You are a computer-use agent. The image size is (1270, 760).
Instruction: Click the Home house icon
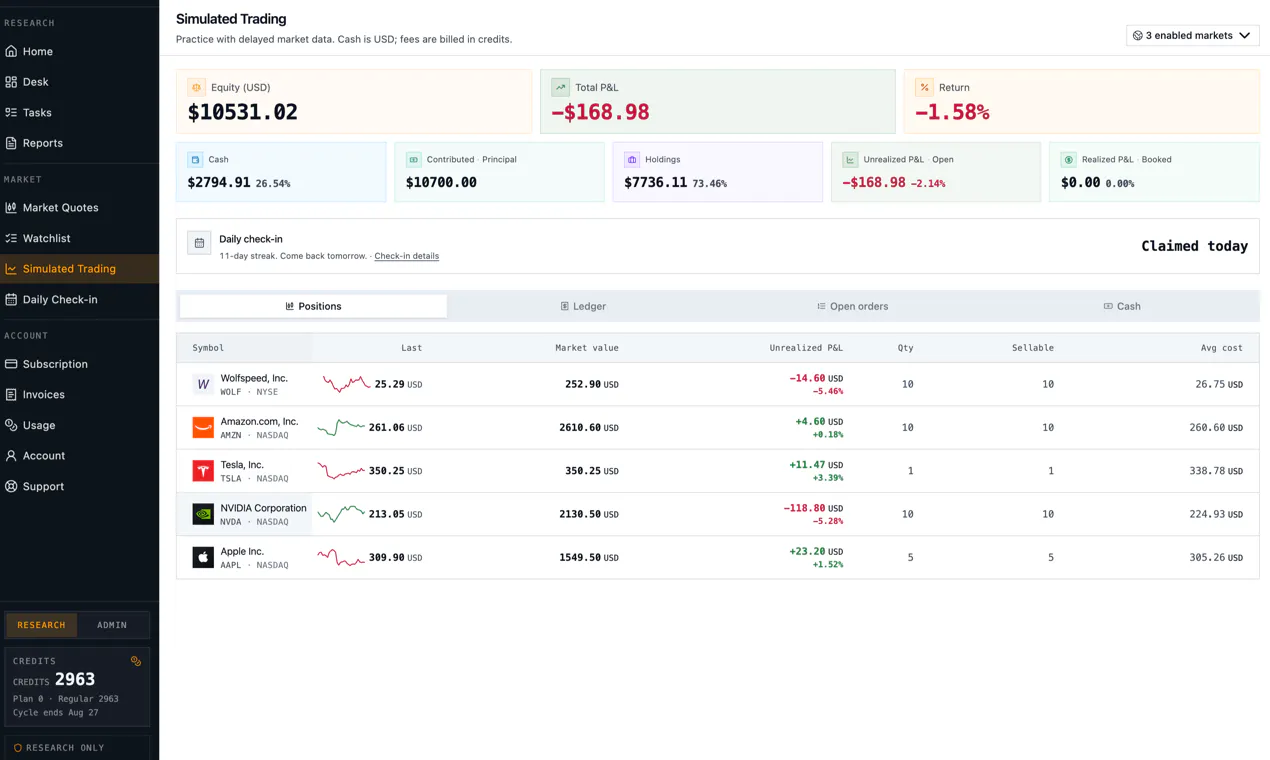pyautogui.click(x=11, y=51)
